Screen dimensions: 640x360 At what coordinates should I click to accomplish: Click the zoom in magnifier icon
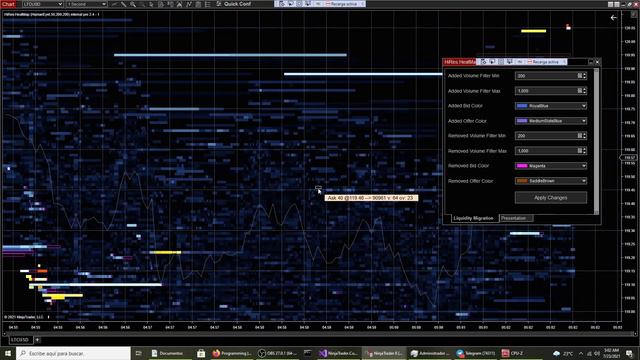(x=133, y=4)
